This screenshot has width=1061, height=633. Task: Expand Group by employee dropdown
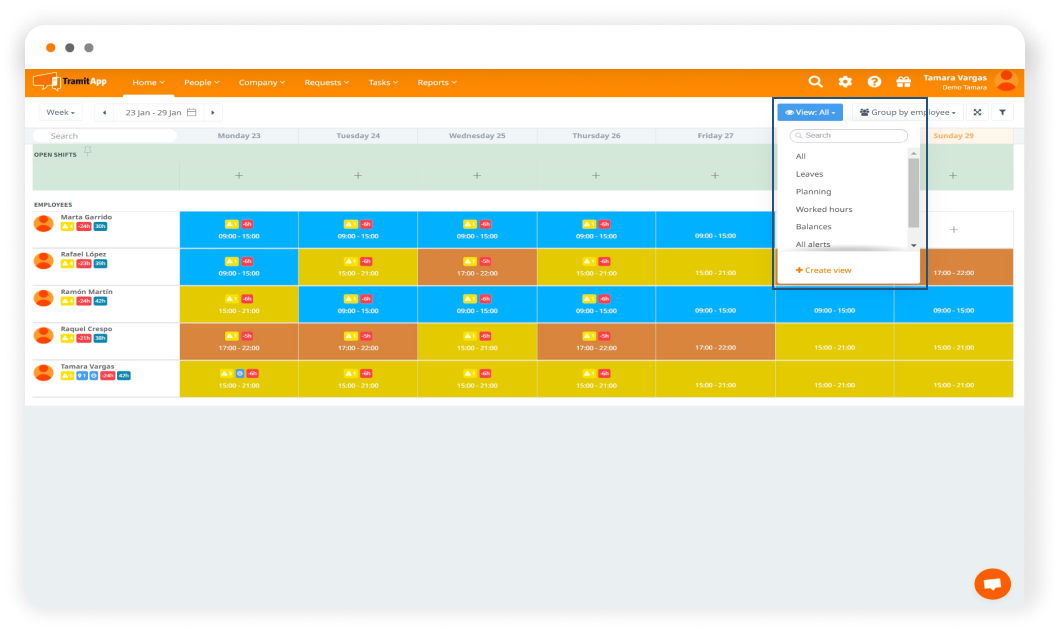tap(908, 113)
